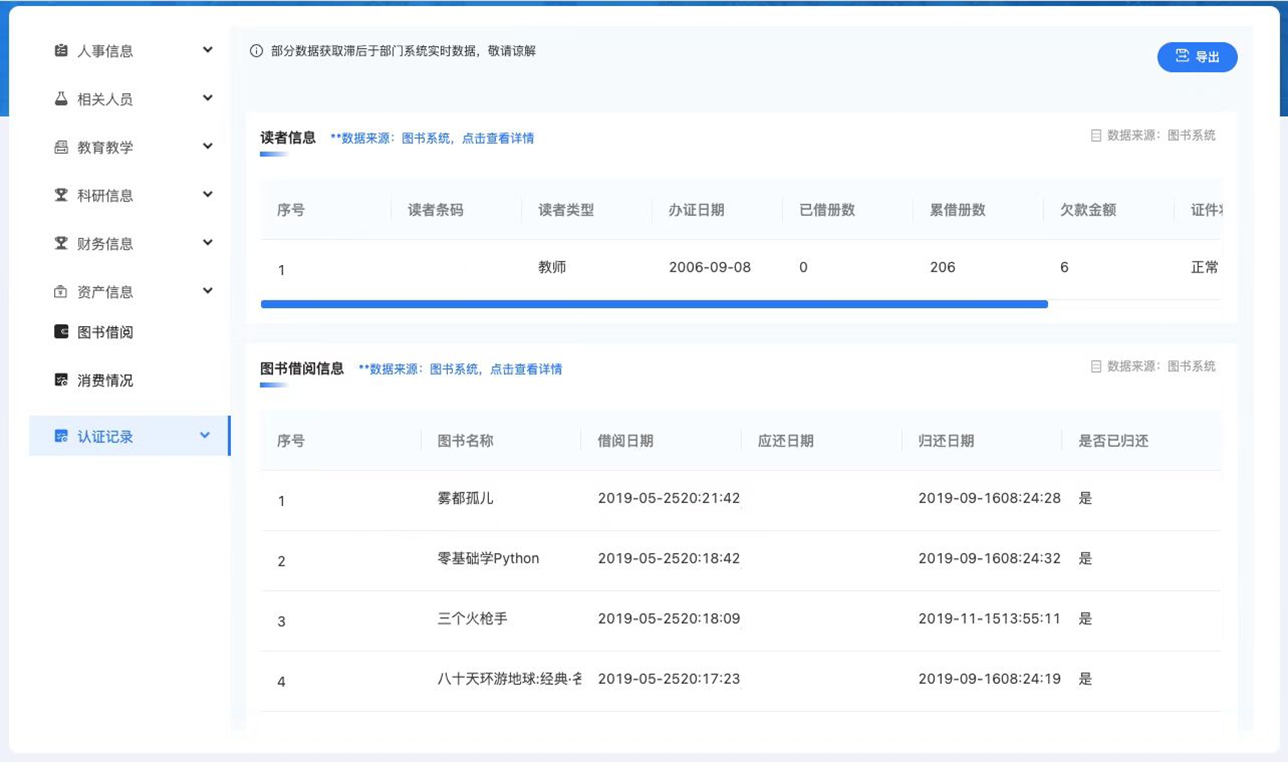1288x762 pixels.
Task: Click the 财务信息 sidebar icon
Action: [61, 243]
